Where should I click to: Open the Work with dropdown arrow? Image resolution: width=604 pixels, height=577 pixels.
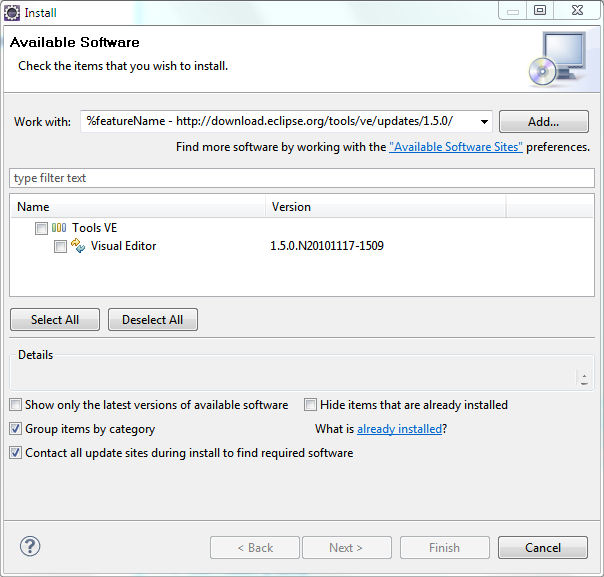[484, 122]
